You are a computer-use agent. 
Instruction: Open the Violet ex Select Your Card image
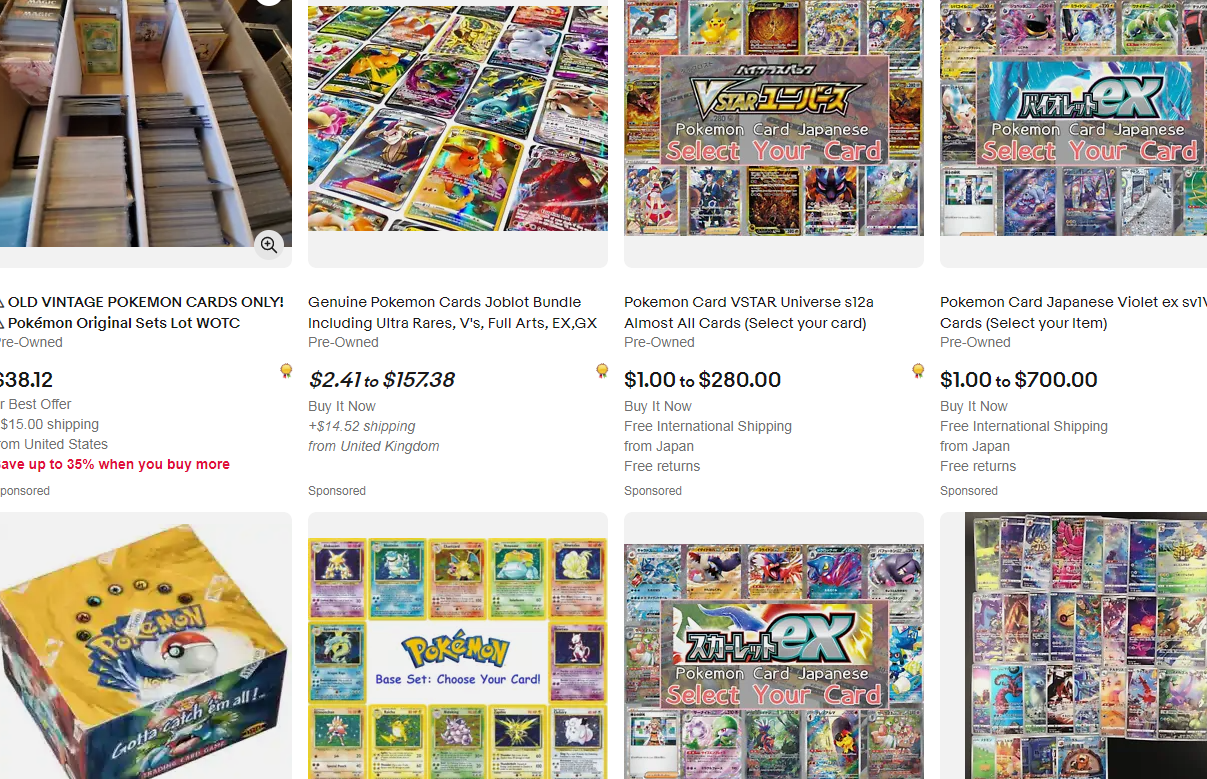[1073, 118]
